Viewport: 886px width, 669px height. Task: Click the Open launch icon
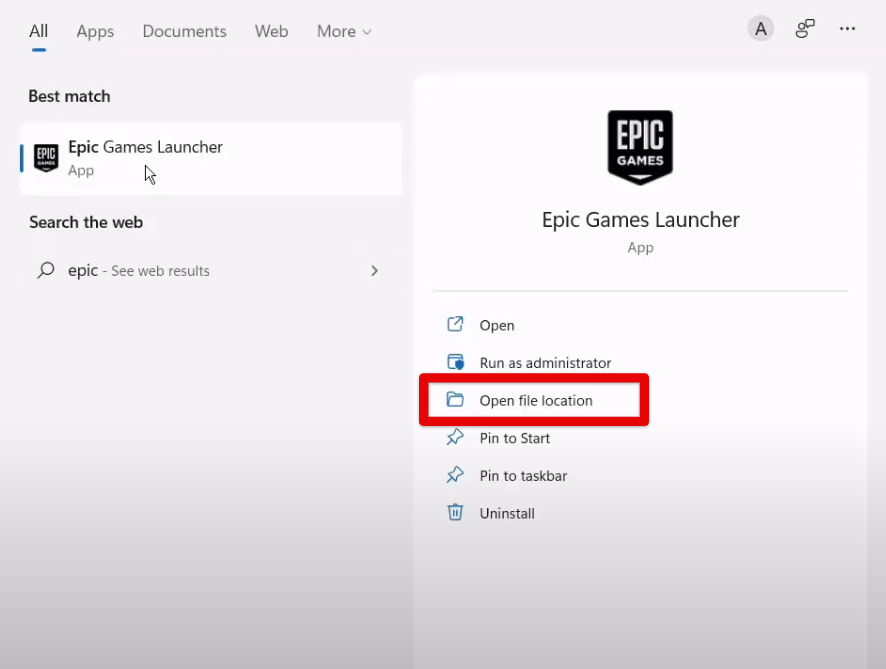pos(455,324)
